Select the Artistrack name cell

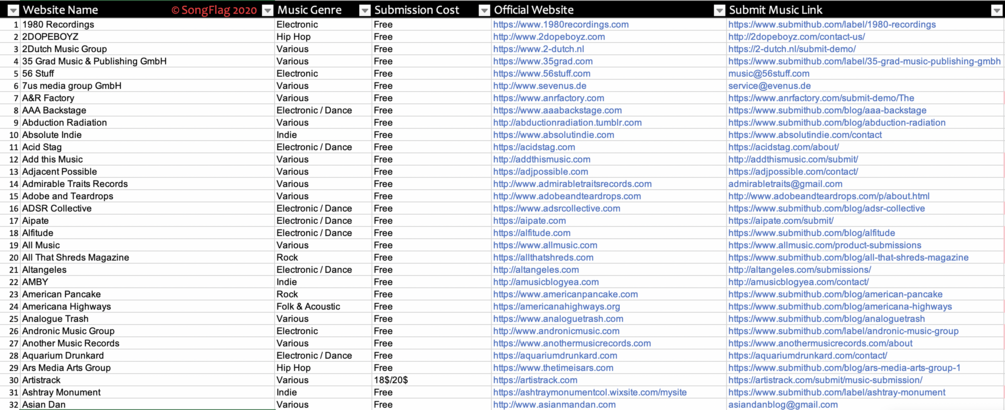coord(147,380)
